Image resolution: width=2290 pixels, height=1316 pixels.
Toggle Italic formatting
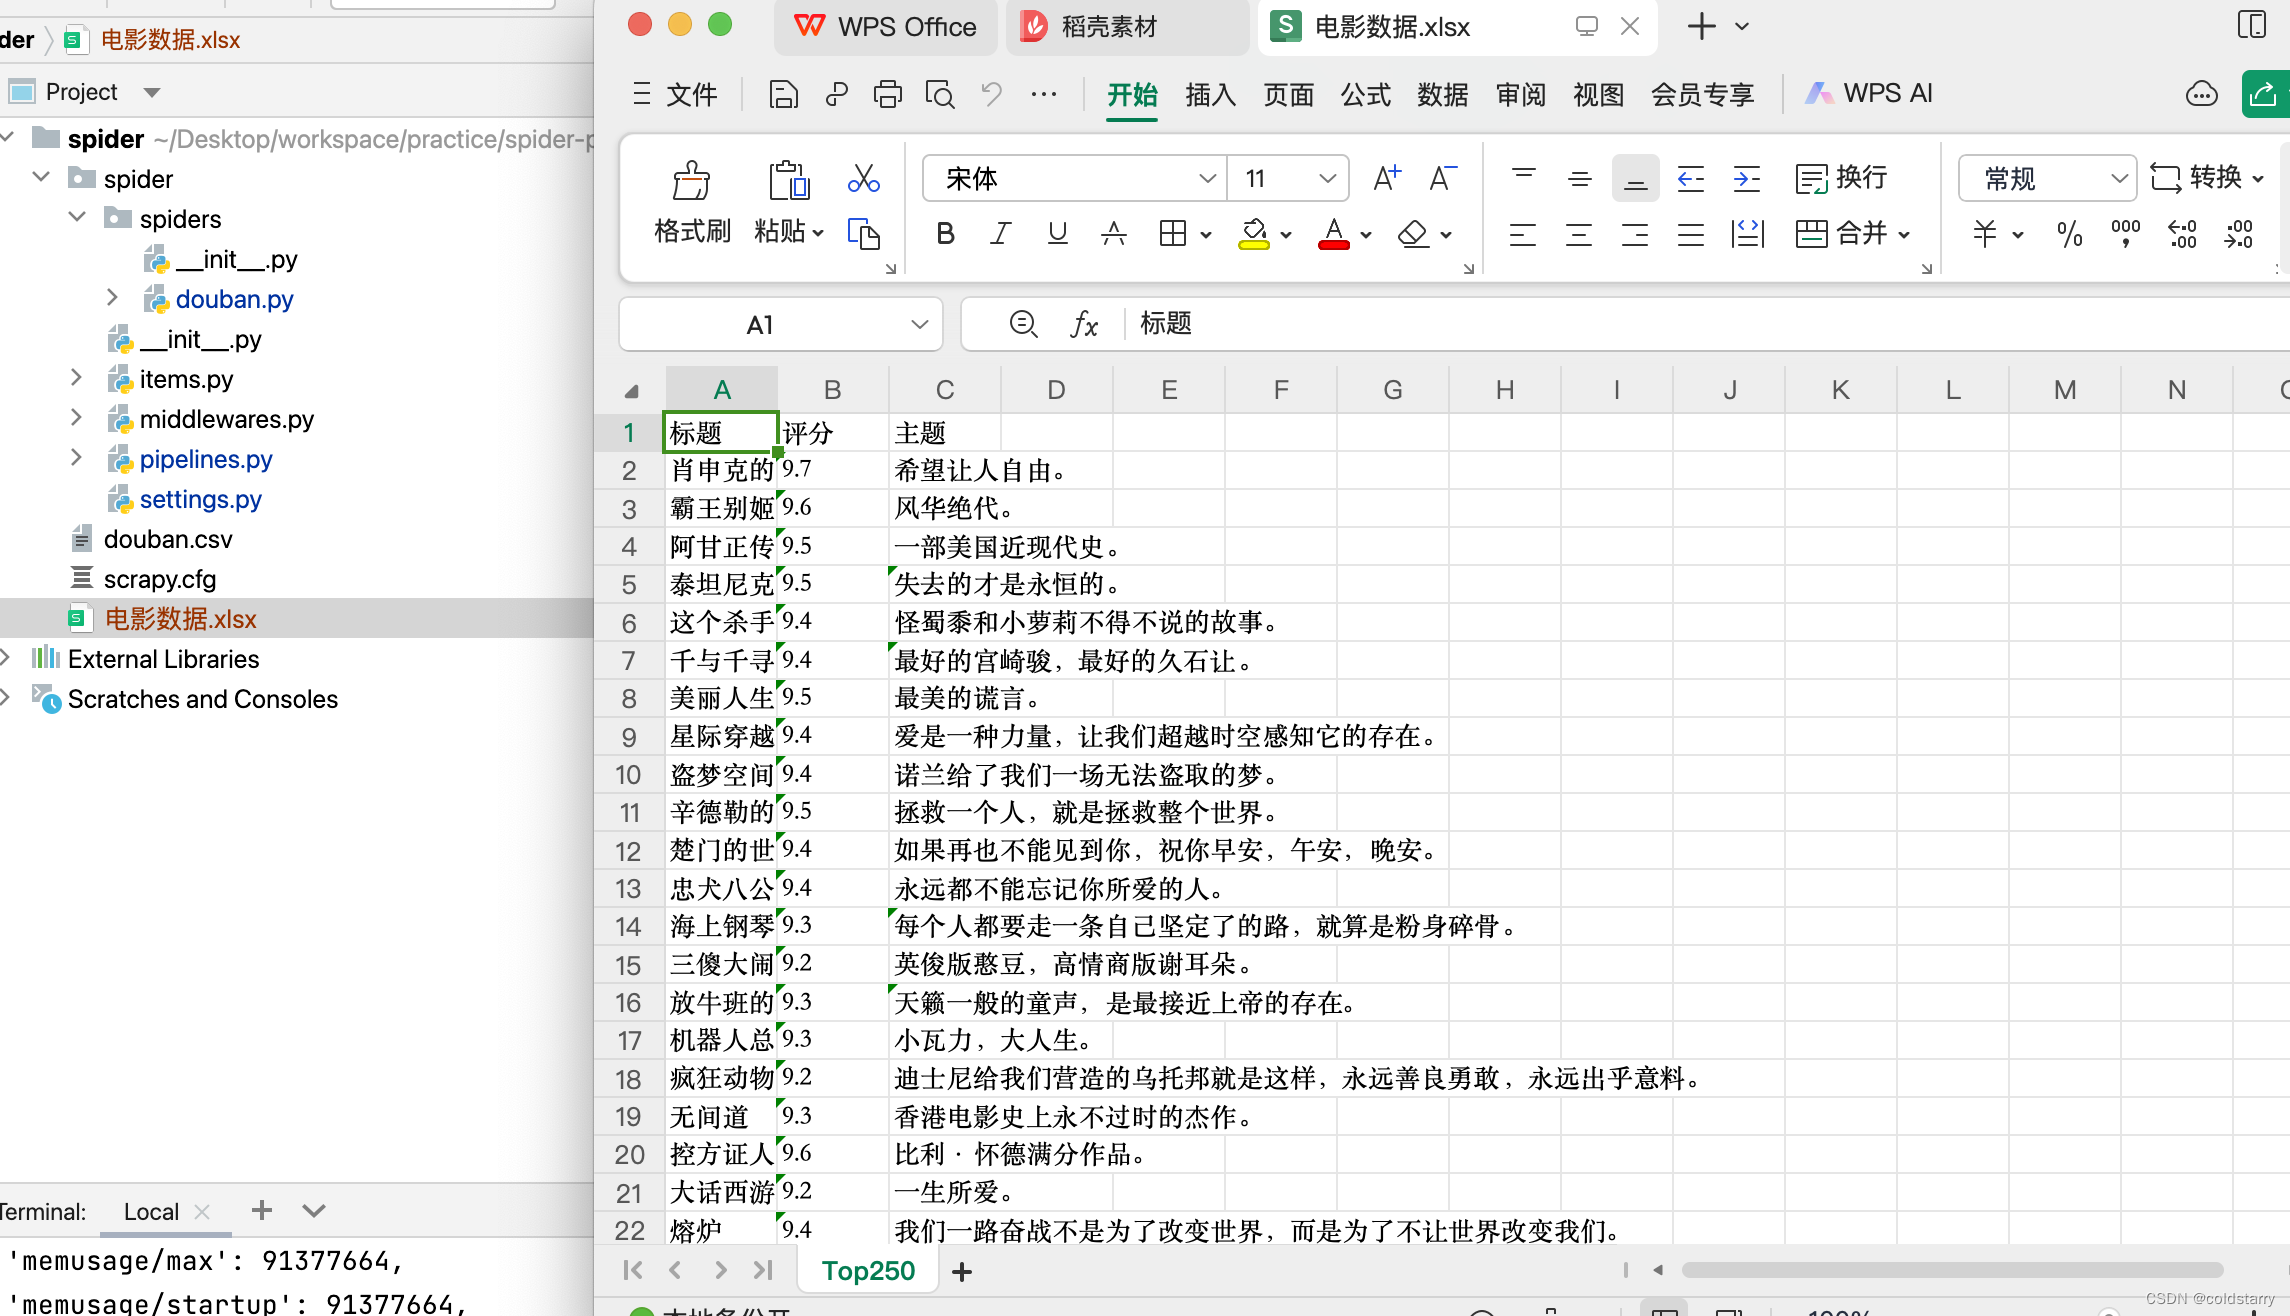1000,234
